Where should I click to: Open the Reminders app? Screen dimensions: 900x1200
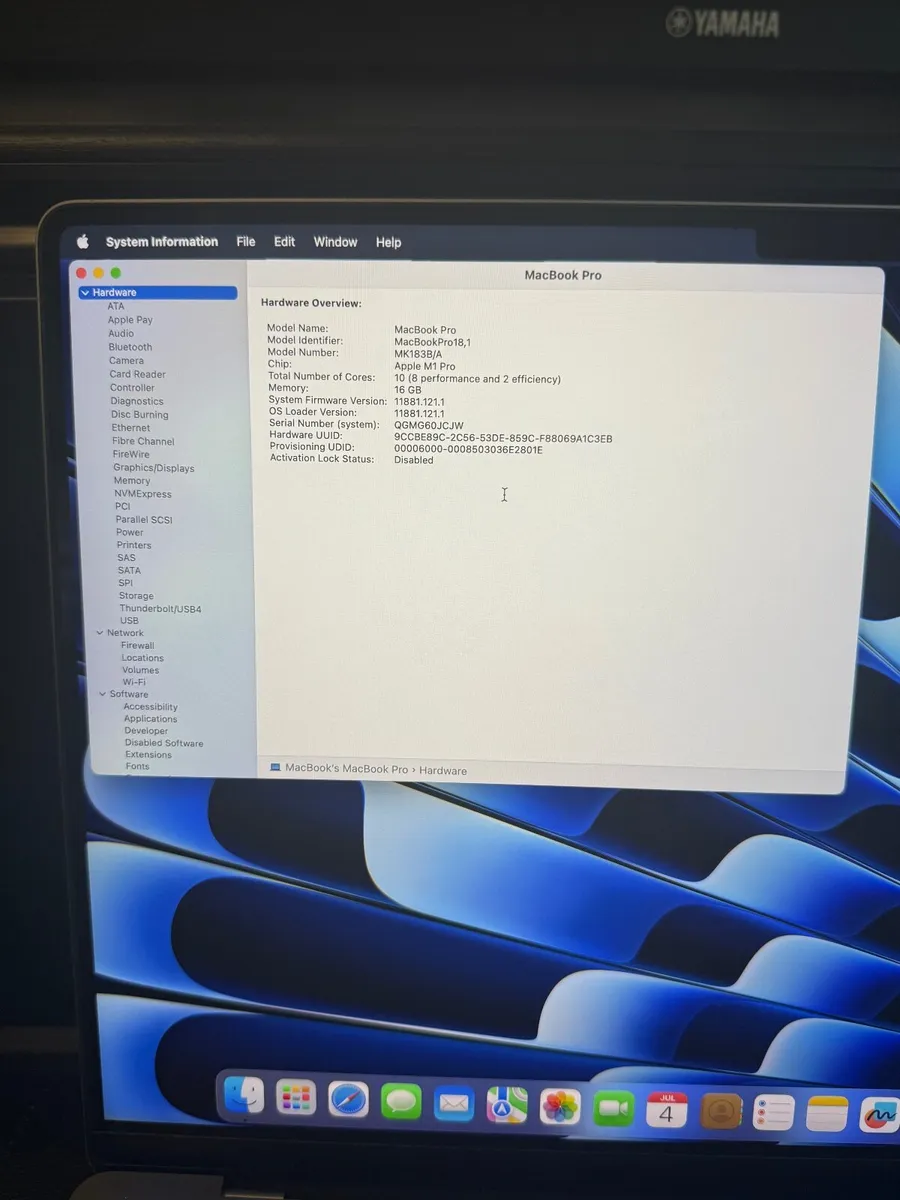[774, 1110]
